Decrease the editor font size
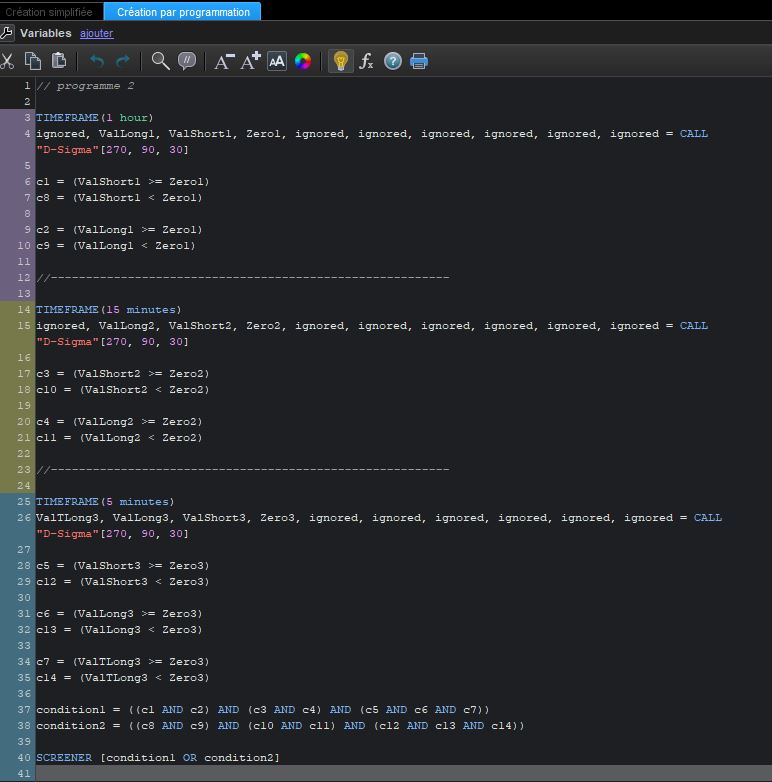772x782 pixels. coord(224,61)
